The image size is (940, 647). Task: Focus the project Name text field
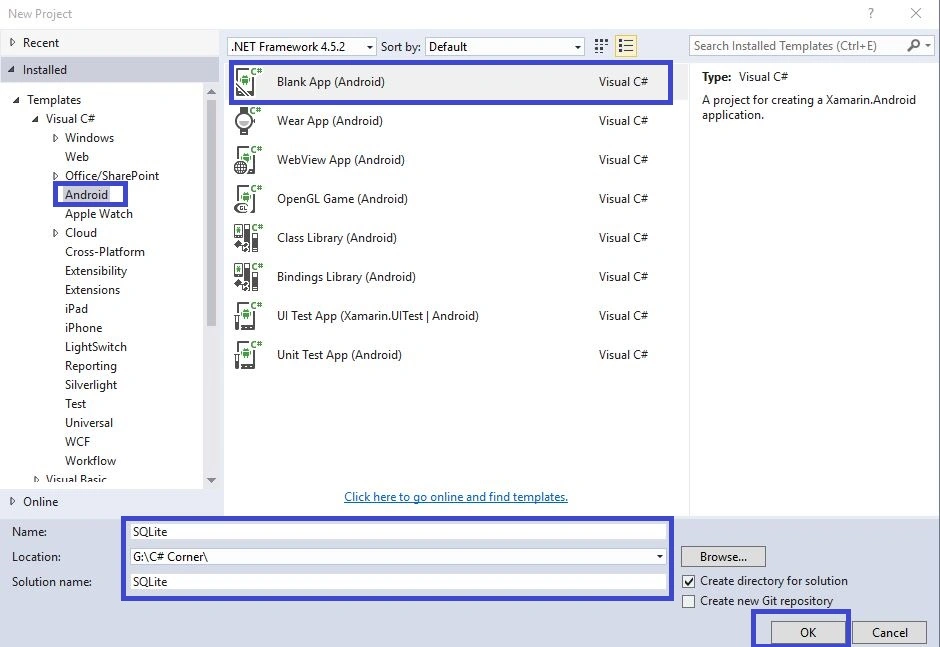398,531
